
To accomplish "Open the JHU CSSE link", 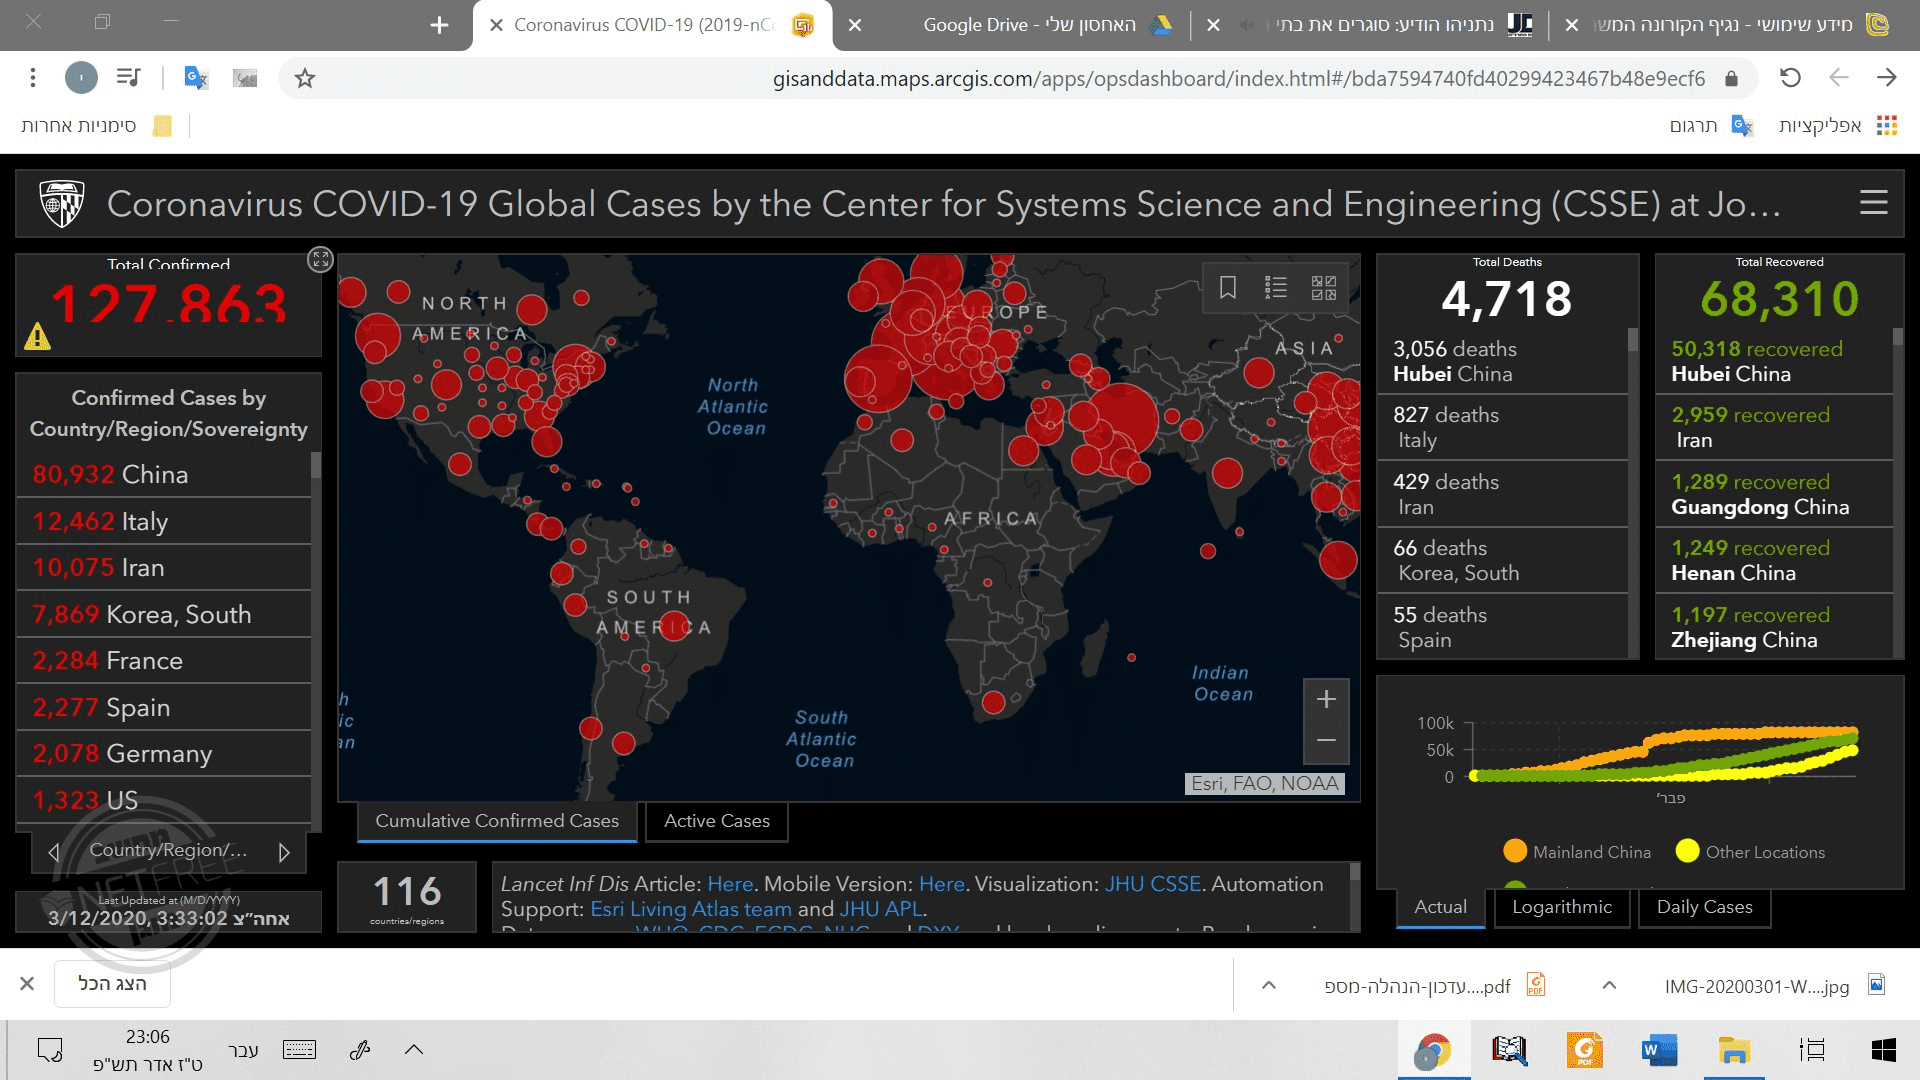I will pyautogui.click(x=1152, y=884).
